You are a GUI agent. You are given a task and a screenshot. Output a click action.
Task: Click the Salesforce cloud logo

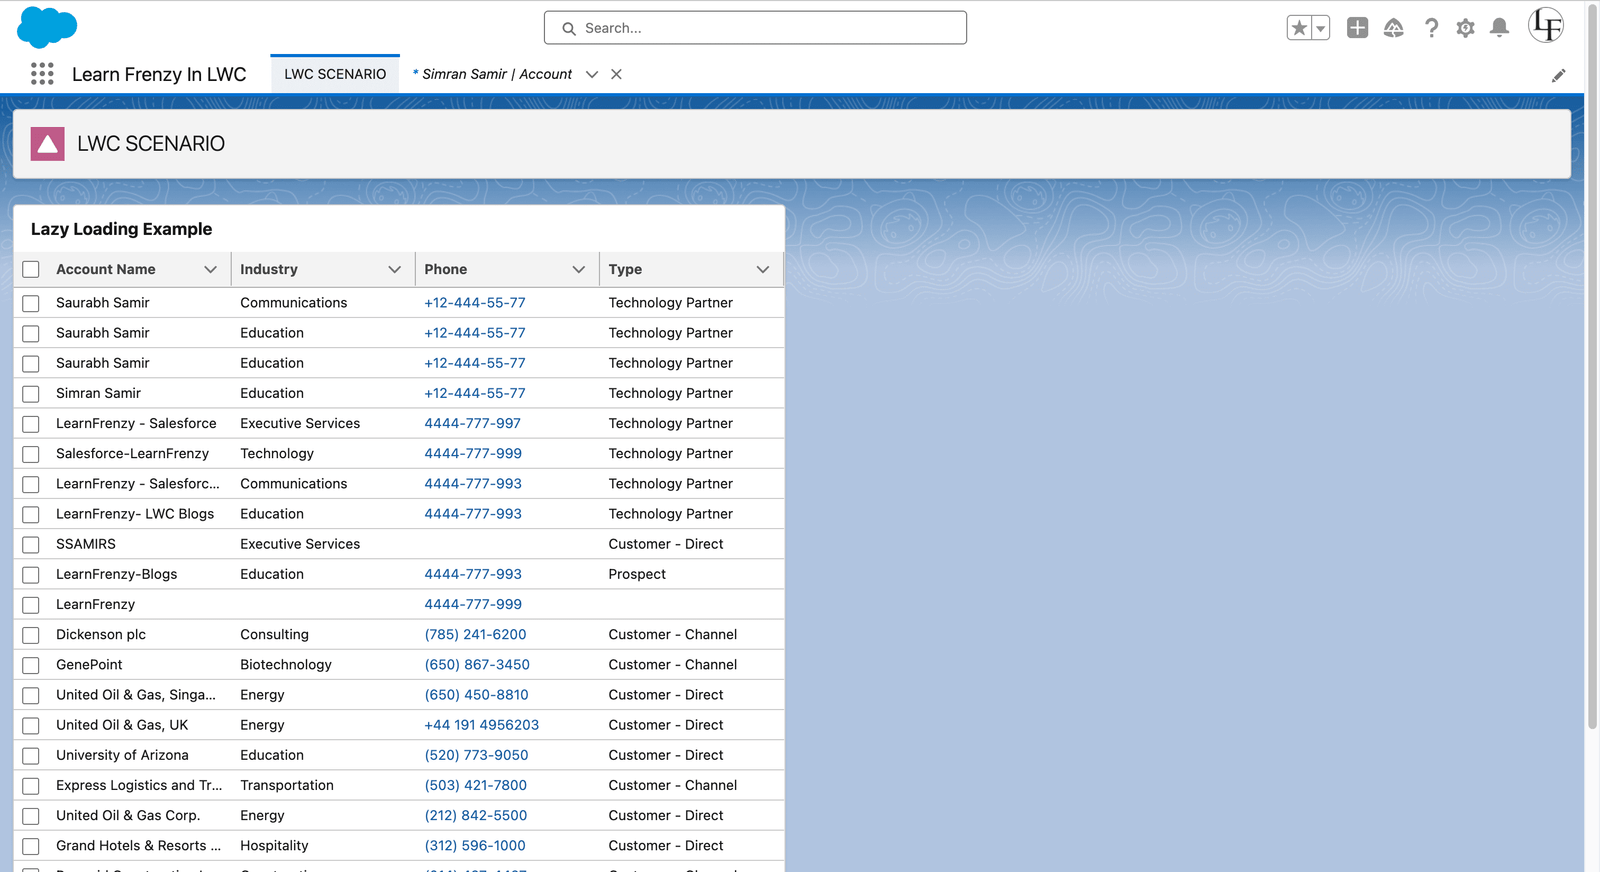tap(47, 27)
